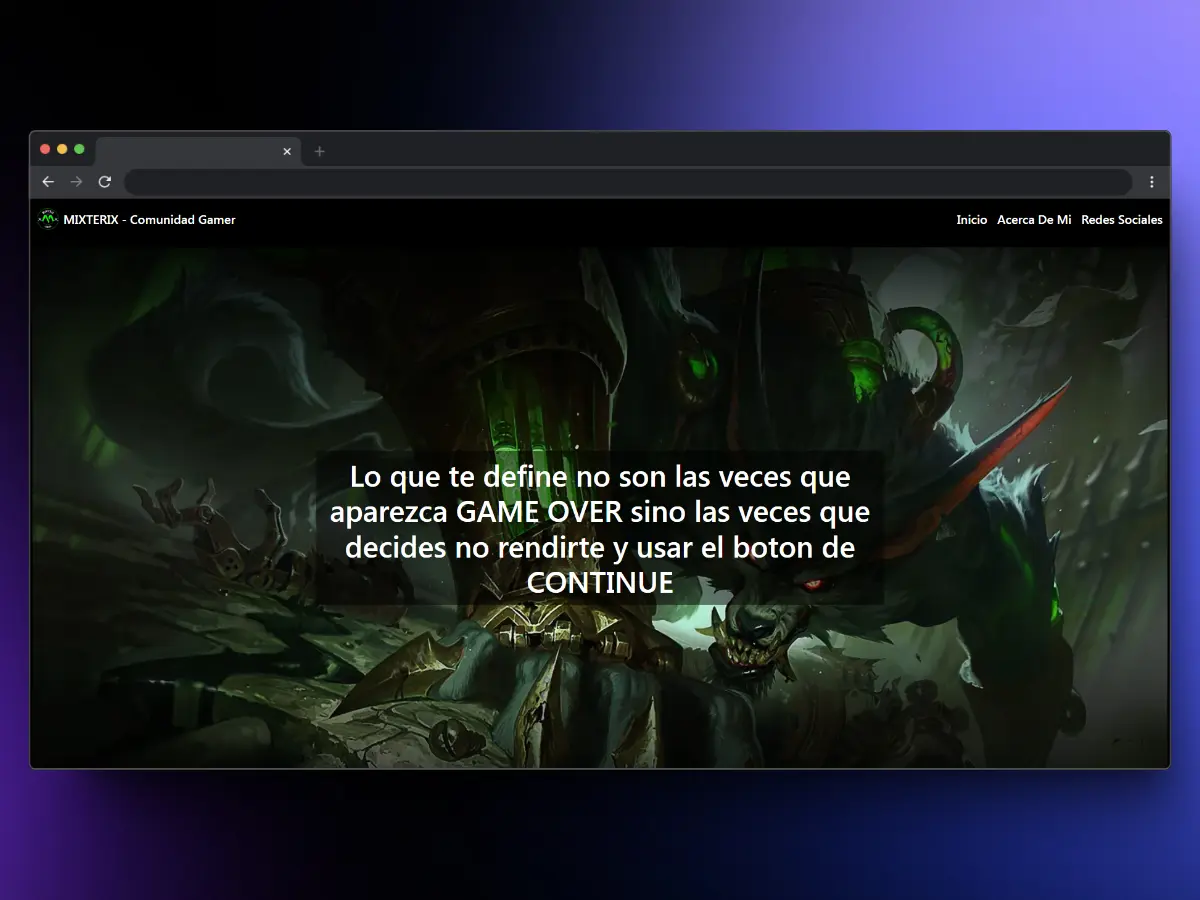The height and width of the screenshot is (900, 1200).
Task: Maximize the window with the green button
Action: [x=79, y=149]
